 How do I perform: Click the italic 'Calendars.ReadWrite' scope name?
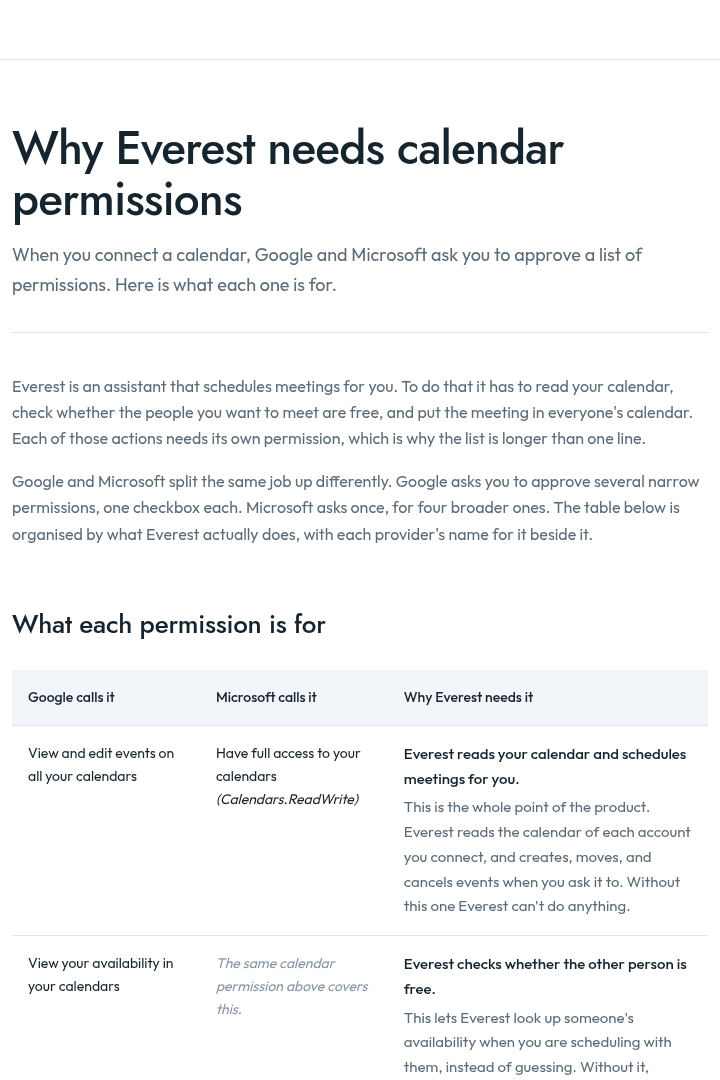[x=287, y=799]
